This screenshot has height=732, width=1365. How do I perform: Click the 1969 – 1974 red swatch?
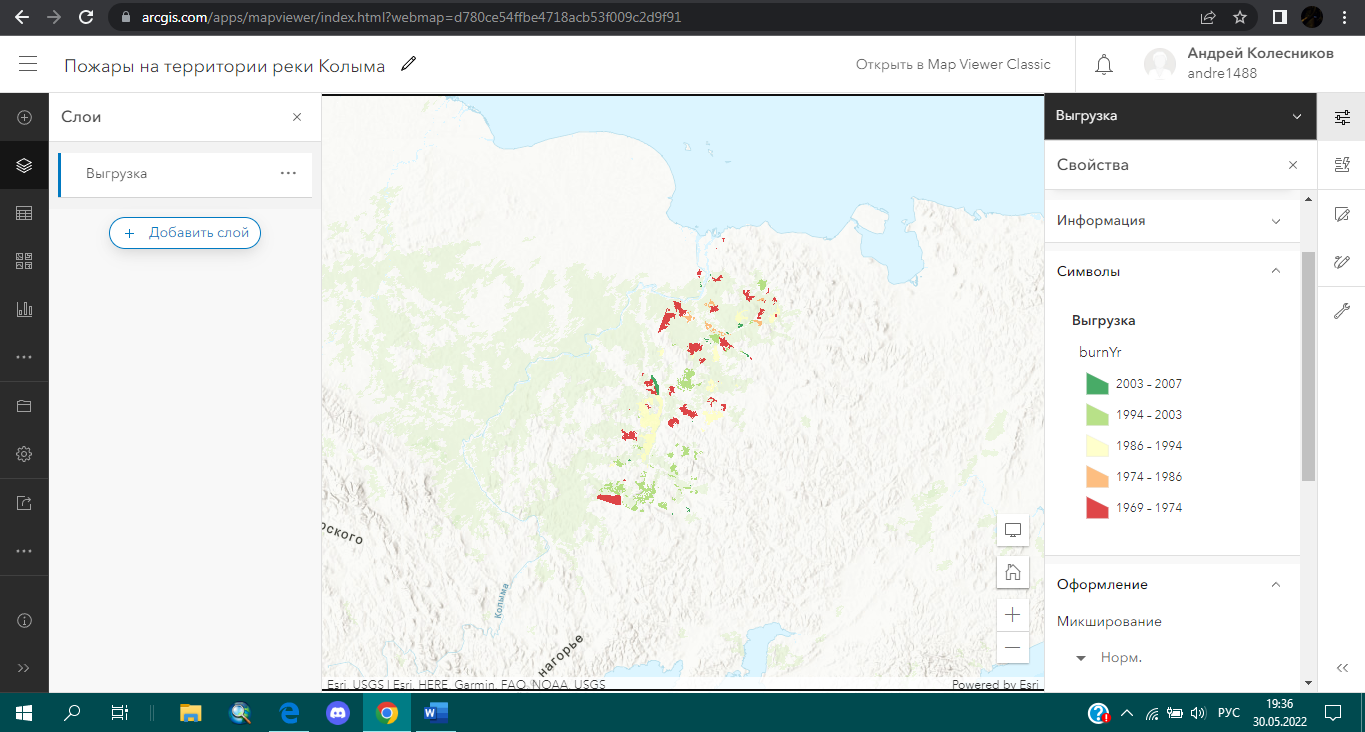pos(1097,508)
